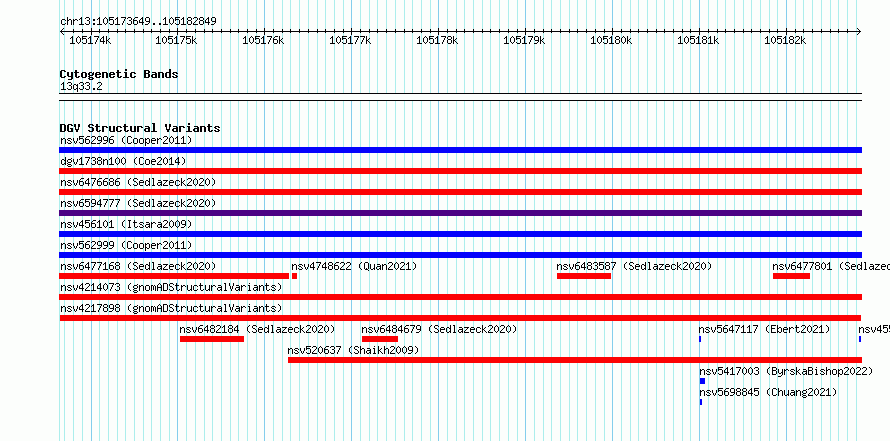Image resolution: width=890 pixels, height=441 pixels.
Task: Click the 105176k ruler label
Action: (x=263, y=40)
